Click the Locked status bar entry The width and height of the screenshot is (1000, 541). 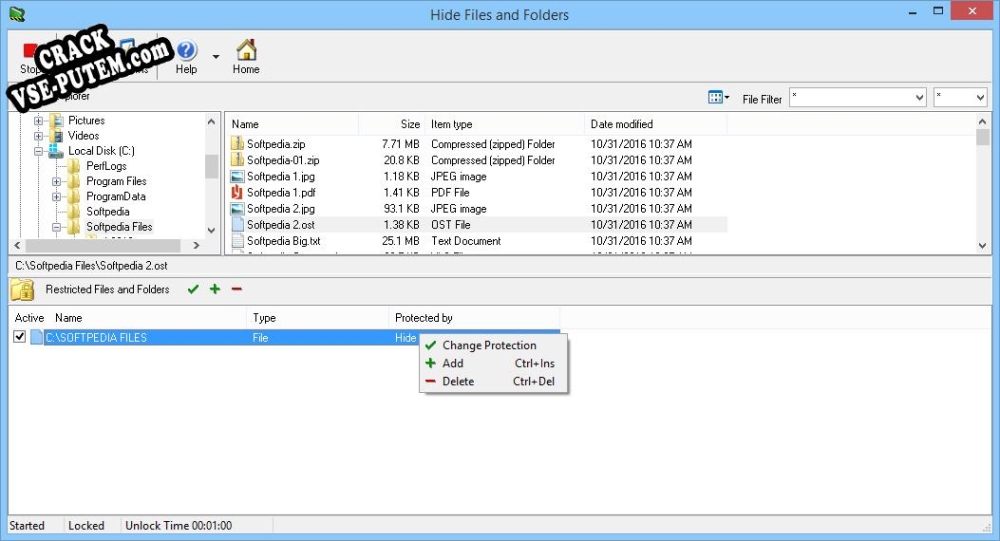[86, 526]
